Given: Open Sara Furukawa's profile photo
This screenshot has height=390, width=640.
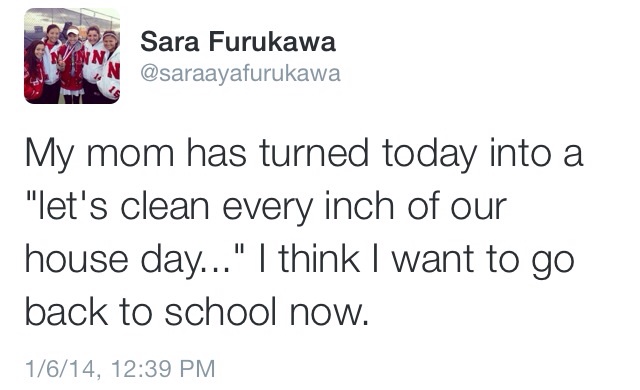Looking at the screenshot, I should click(x=72, y=56).
